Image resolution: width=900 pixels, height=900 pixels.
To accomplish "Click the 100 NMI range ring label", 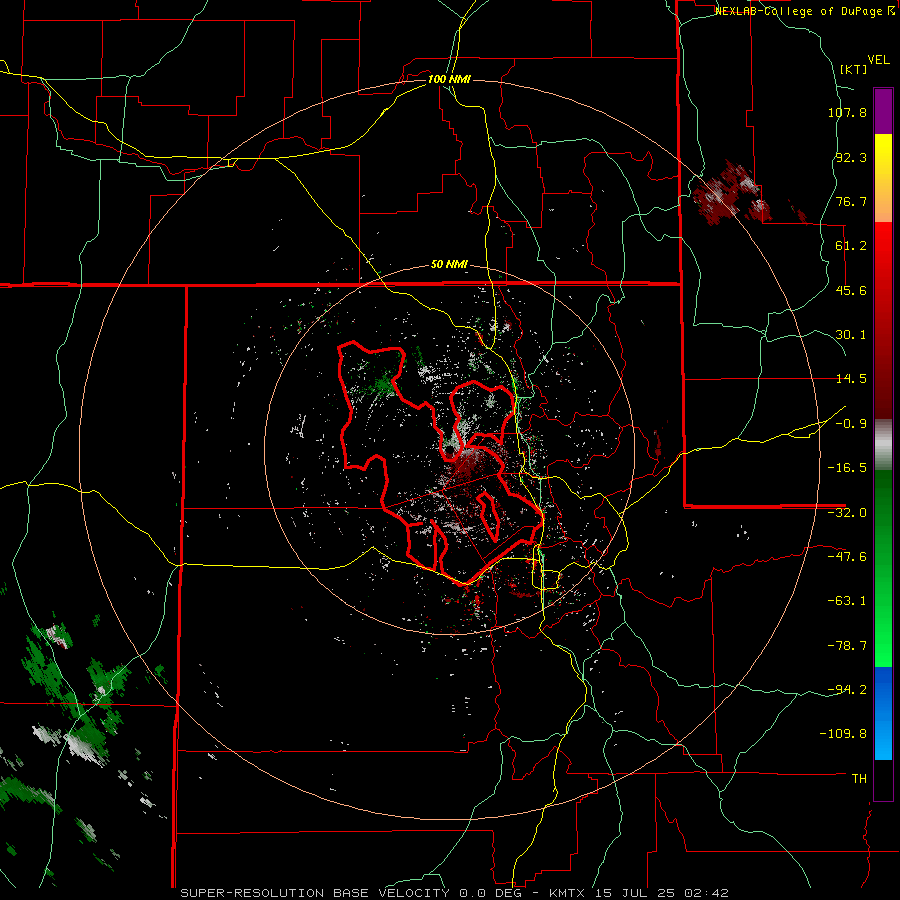I will pos(449,79).
